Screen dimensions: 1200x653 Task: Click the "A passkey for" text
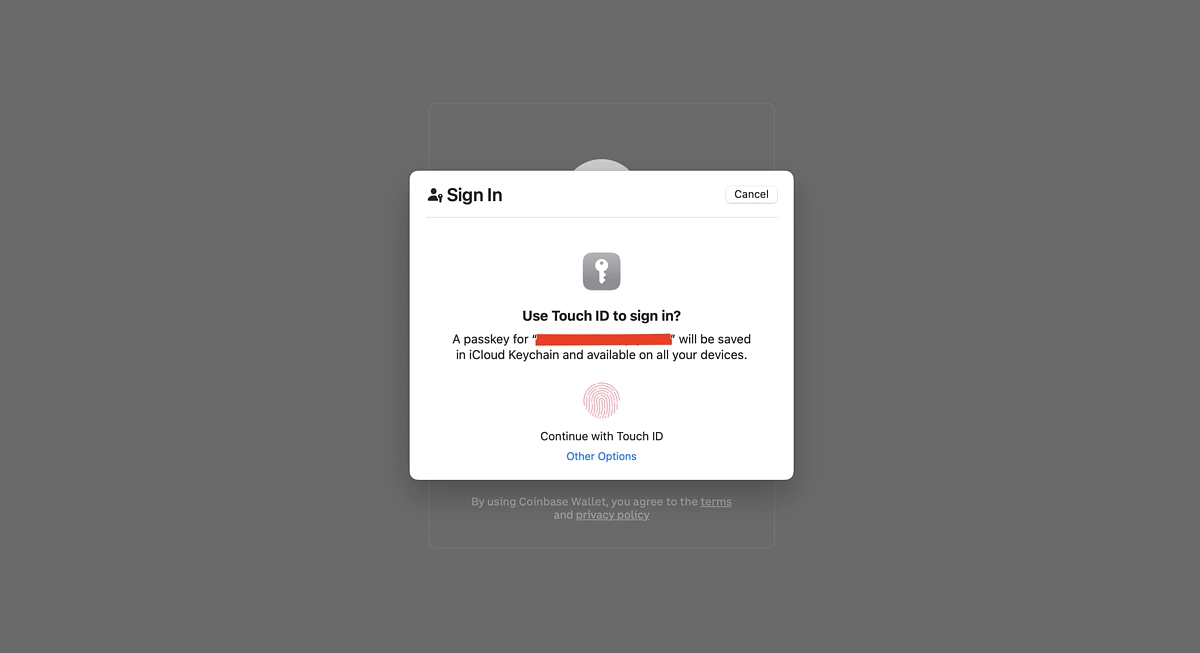pos(490,340)
